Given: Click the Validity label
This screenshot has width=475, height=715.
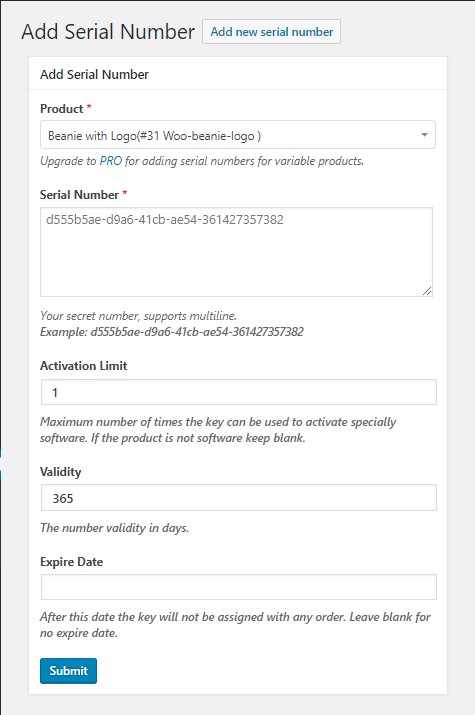Looking at the screenshot, I should (60, 471).
